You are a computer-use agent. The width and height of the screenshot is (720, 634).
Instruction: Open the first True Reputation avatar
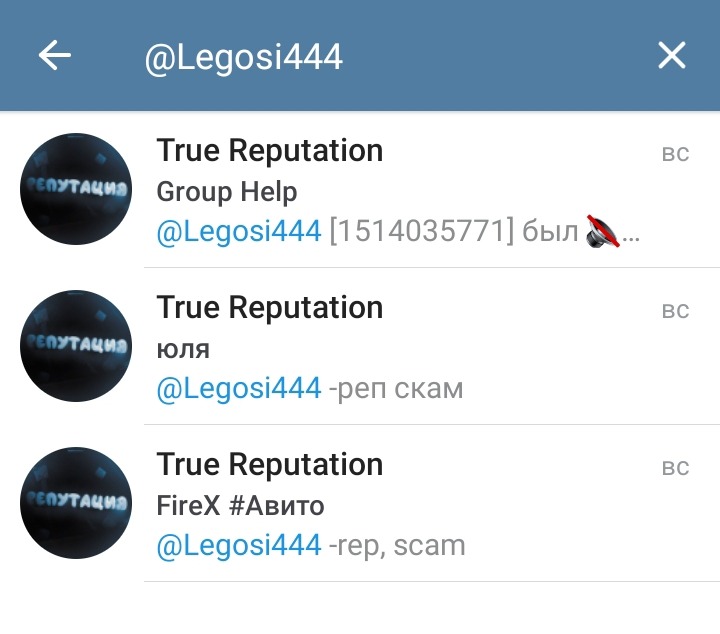(x=76, y=189)
